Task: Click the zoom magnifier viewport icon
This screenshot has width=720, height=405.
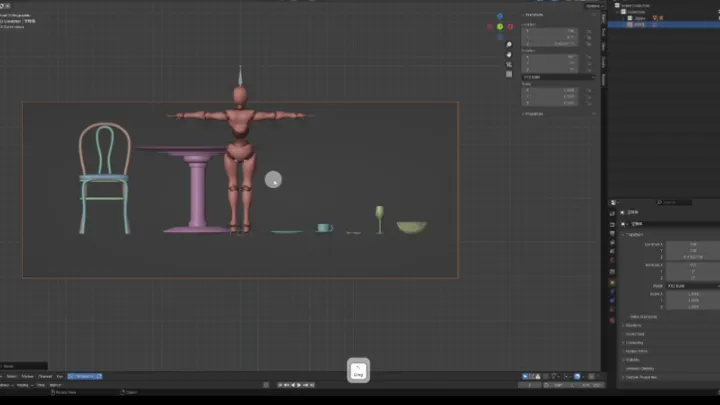Action: pos(509,45)
